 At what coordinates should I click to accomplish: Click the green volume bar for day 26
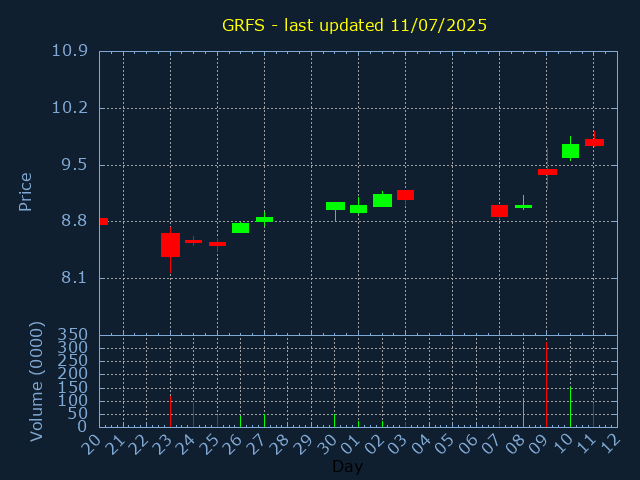pyautogui.click(x=240, y=421)
